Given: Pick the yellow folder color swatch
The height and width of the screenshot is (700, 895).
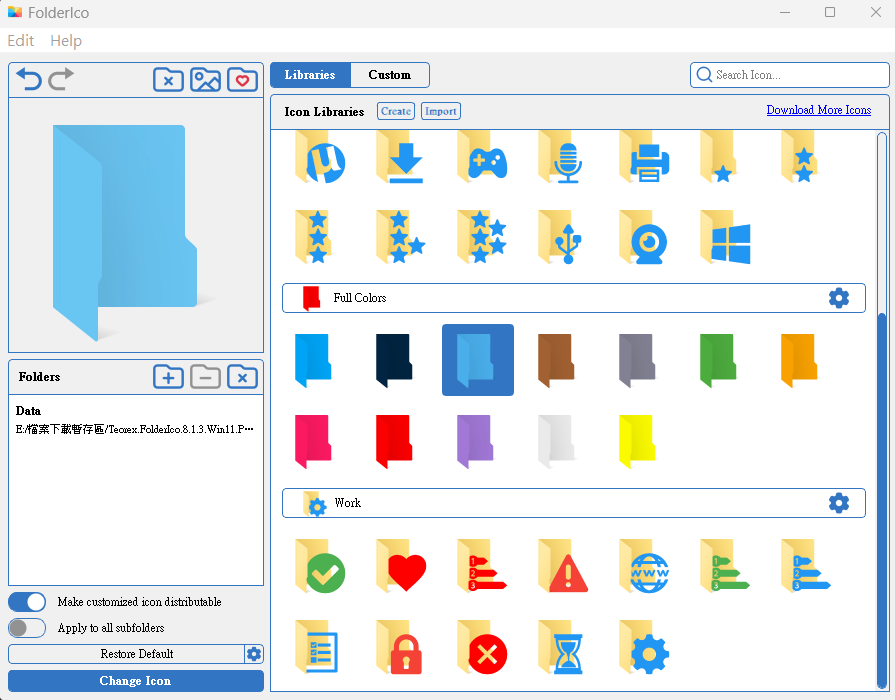Looking at the screenshot, I should (x=636, y=441).
